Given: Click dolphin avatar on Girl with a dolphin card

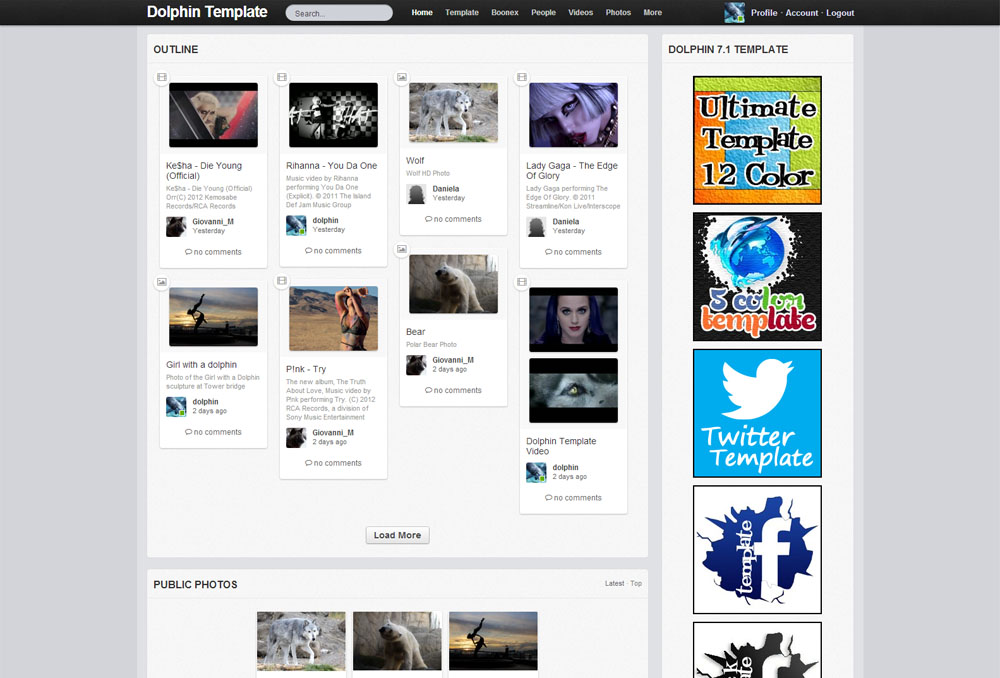Looking at the screenshot, I should pyautogui.click(x=176, y=406).
